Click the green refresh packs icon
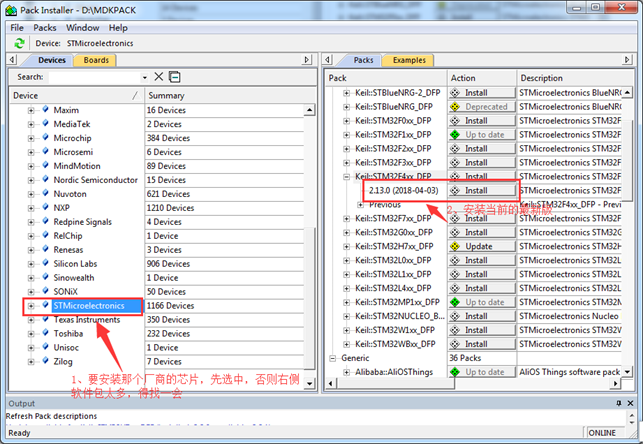 click(18, 43)
